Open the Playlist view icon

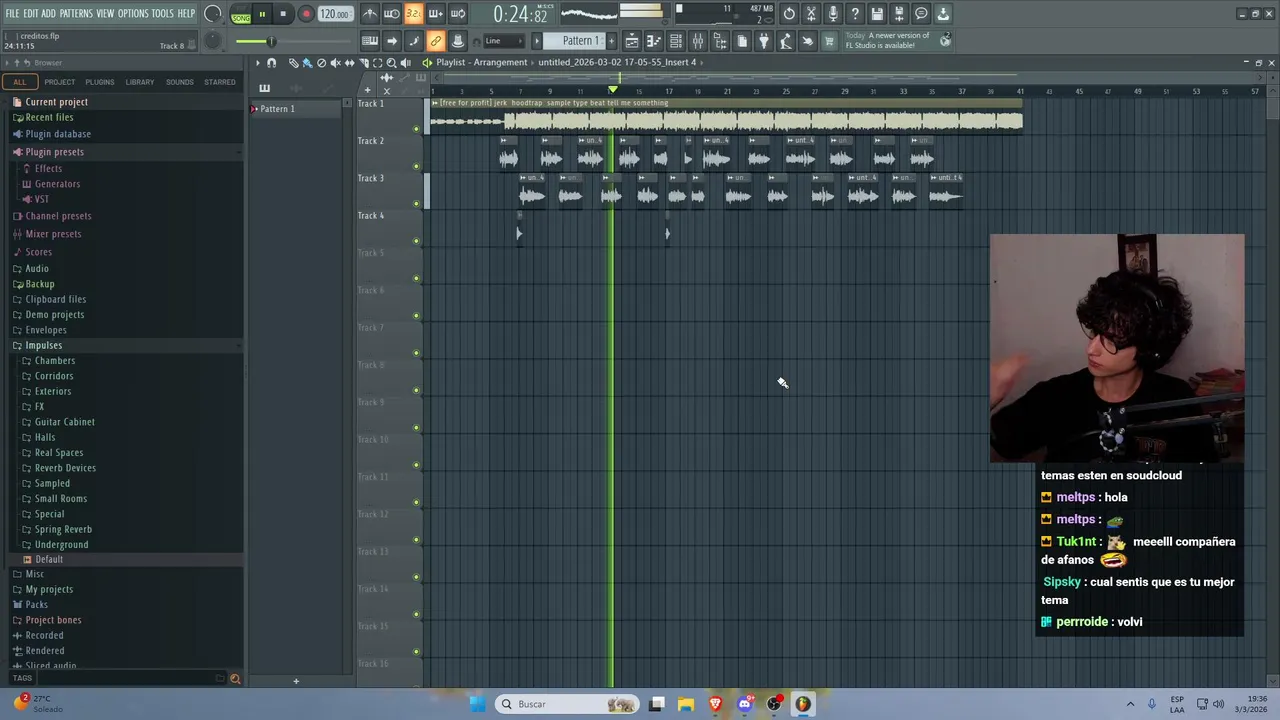point(632,41)
